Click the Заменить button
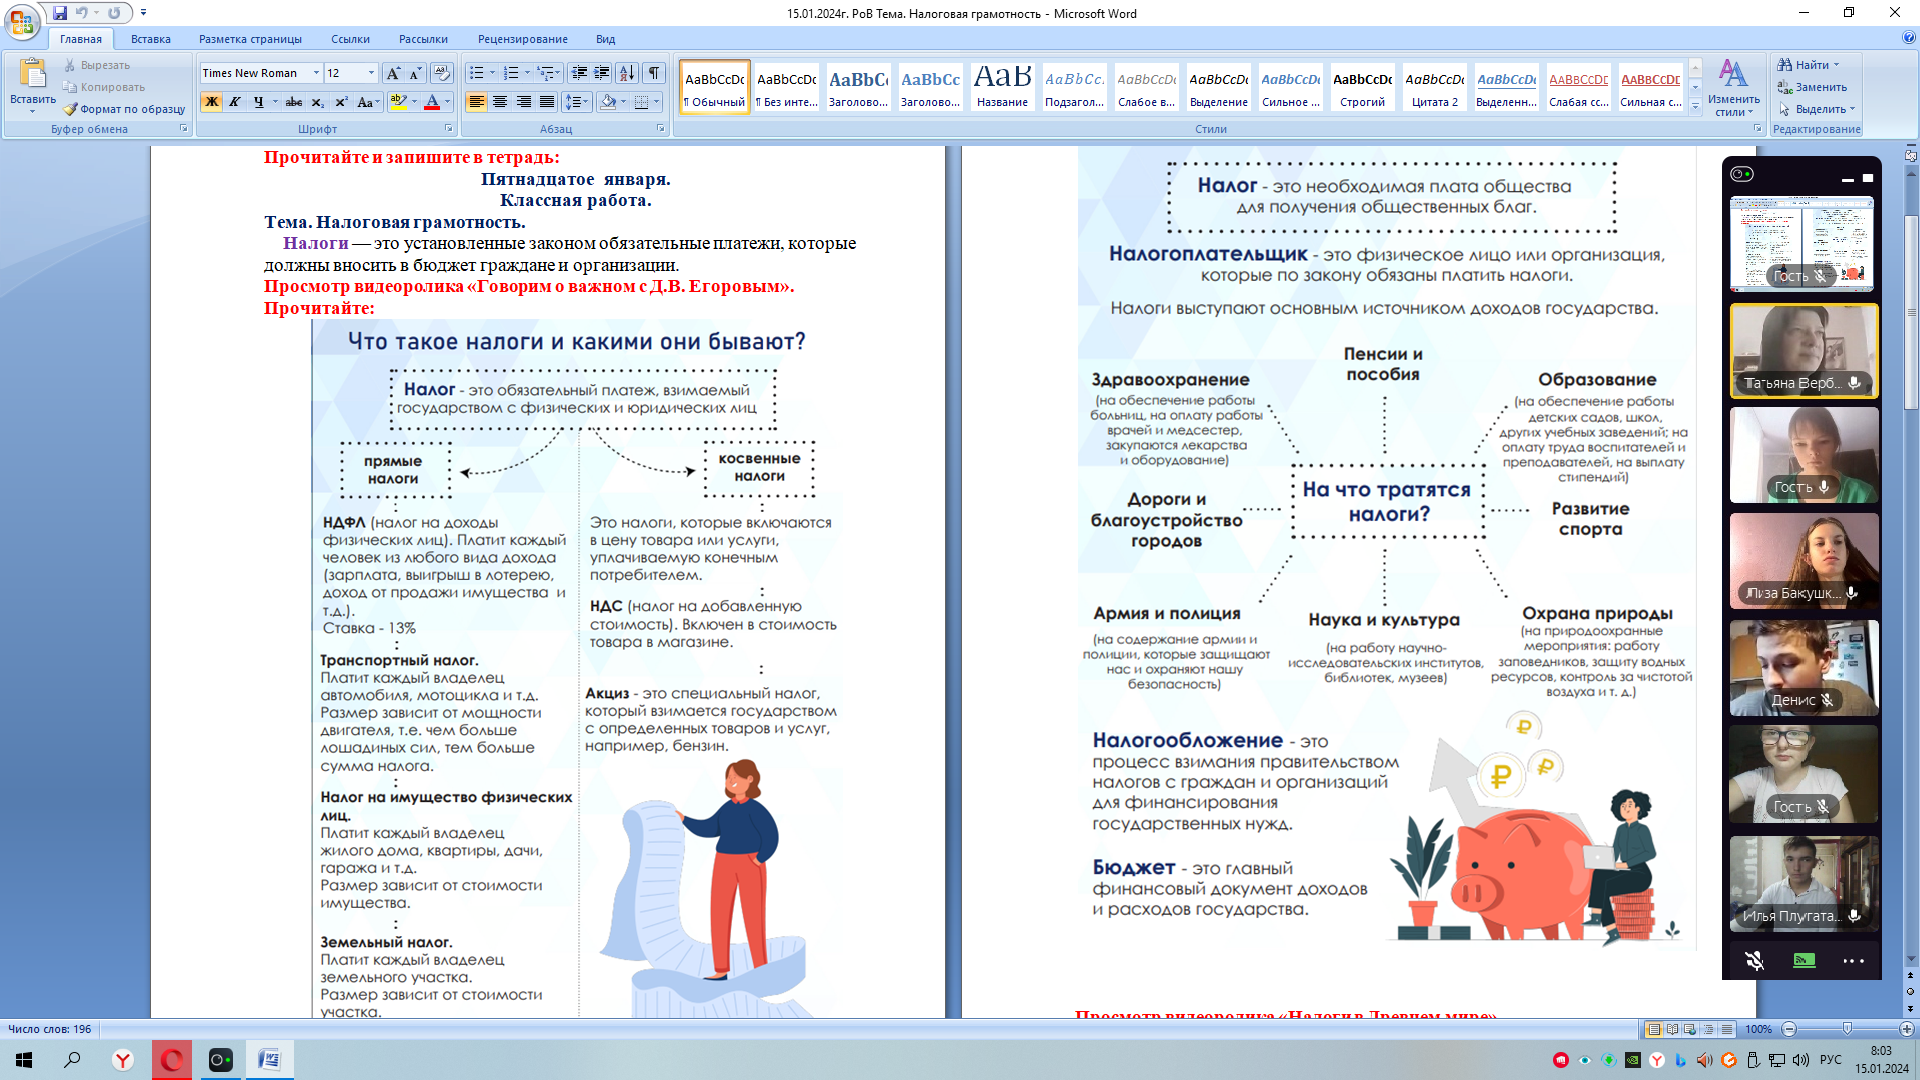 tap(1812, 87)
